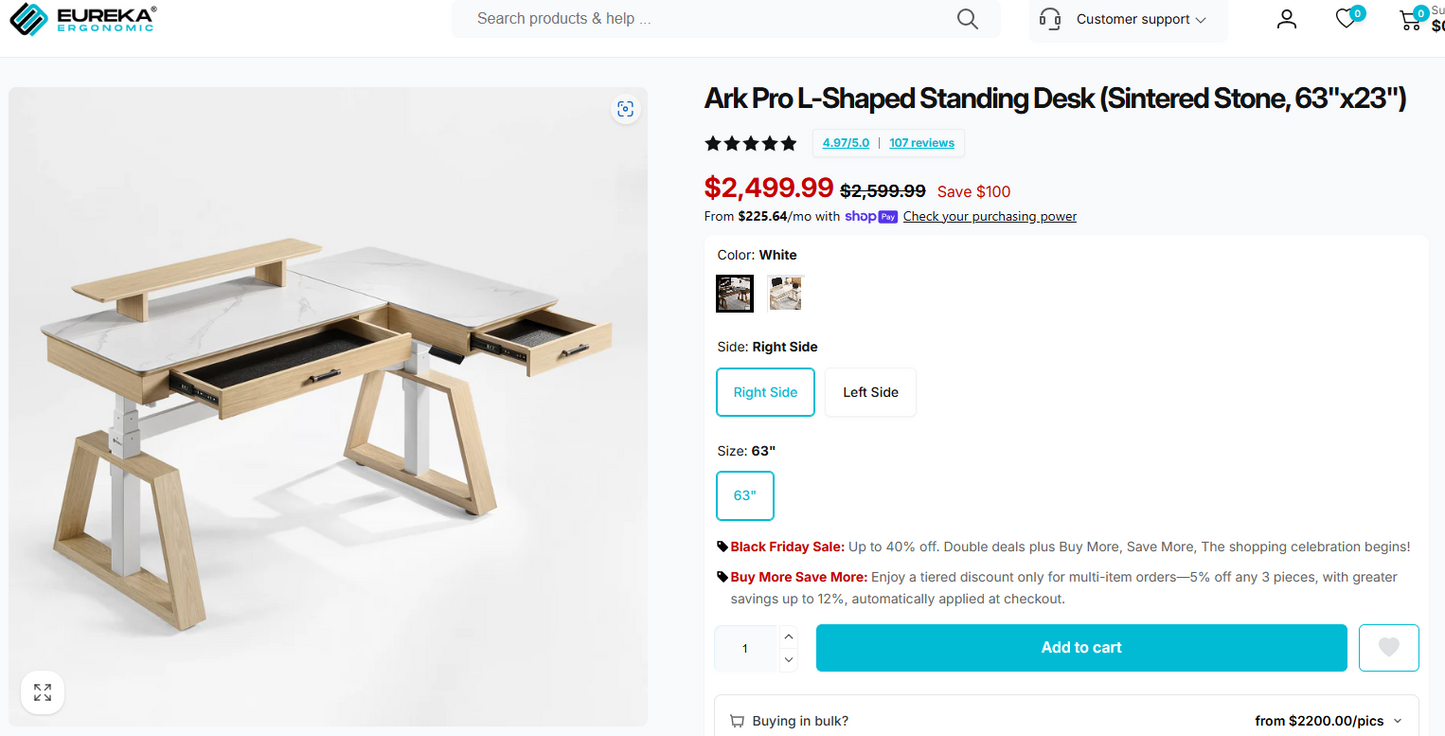This screenshot has height=736, width=1445.
Task: Select the Right Side option
Action: pos(765,392)
